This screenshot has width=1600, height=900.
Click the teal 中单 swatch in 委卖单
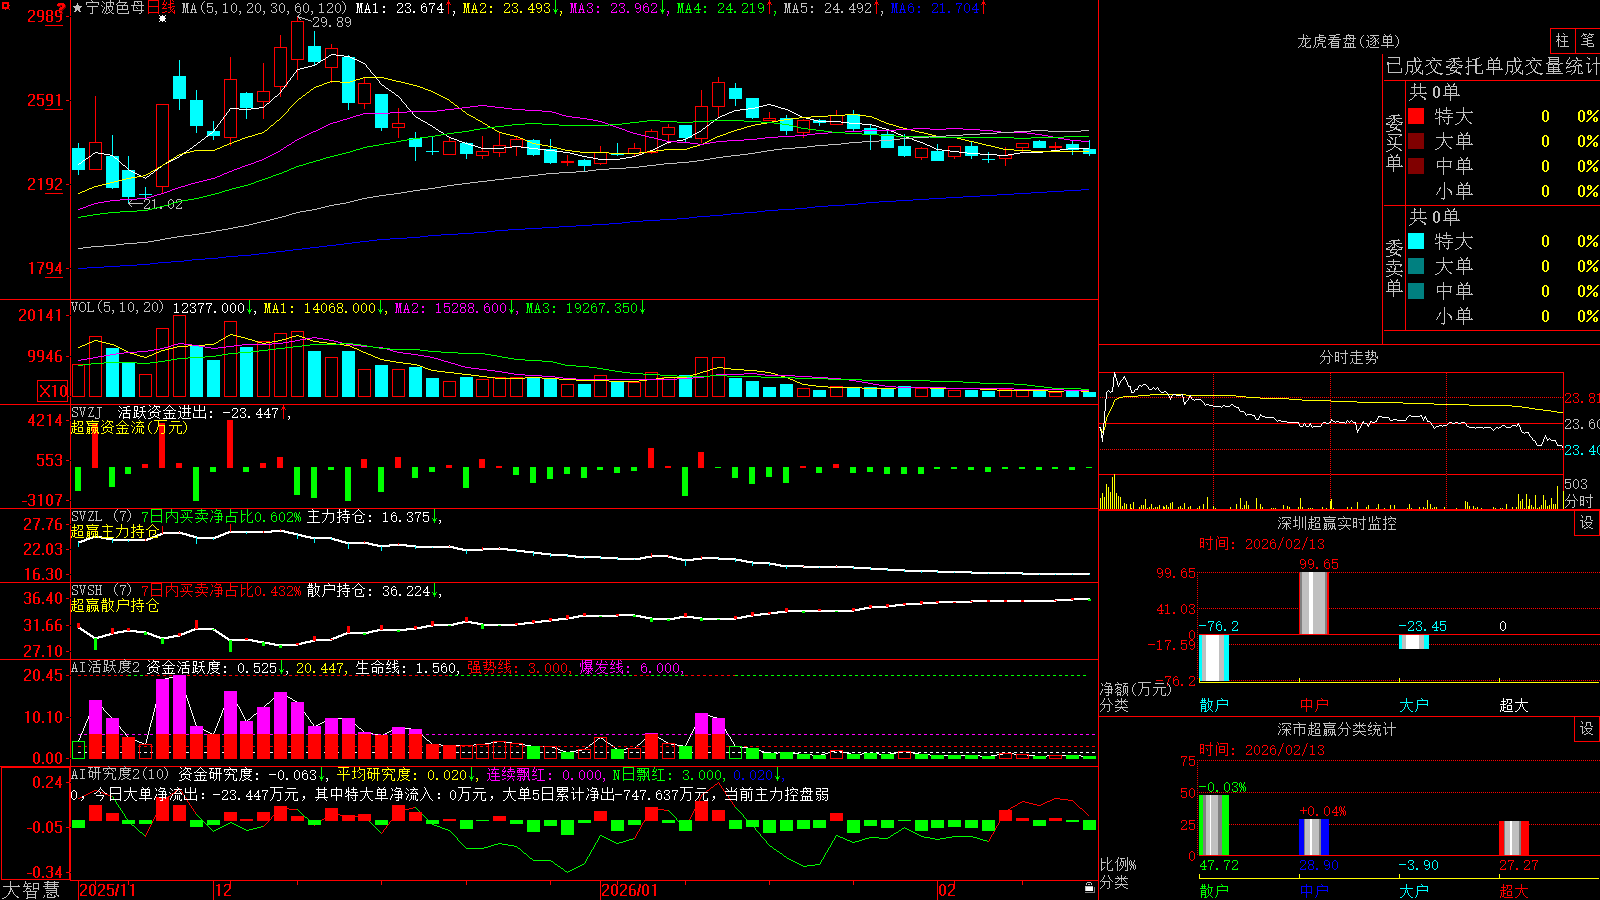(1416, 290)
